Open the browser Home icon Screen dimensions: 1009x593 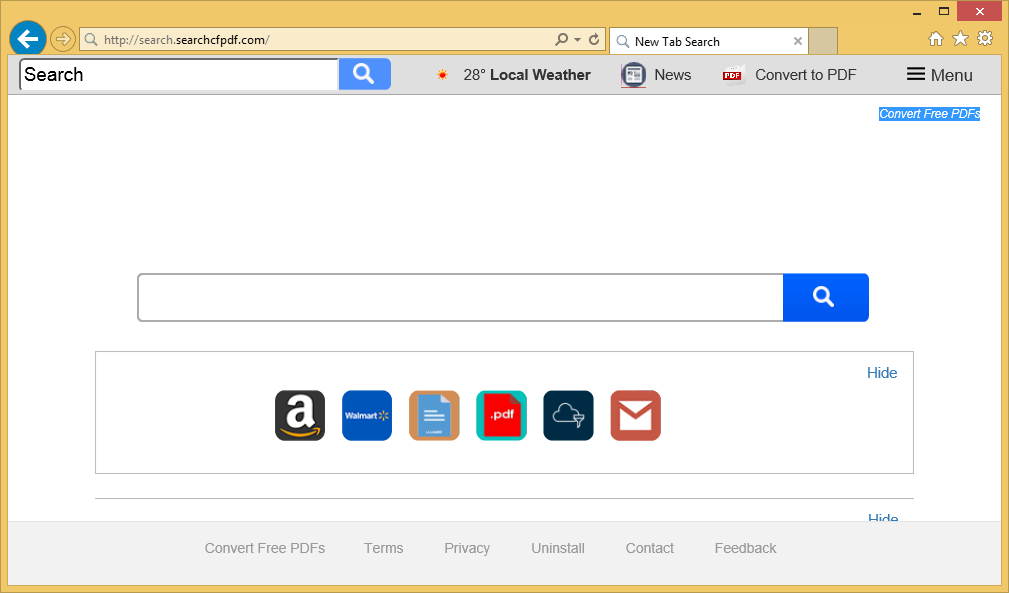pyautogui.click(x=936, y=39)
